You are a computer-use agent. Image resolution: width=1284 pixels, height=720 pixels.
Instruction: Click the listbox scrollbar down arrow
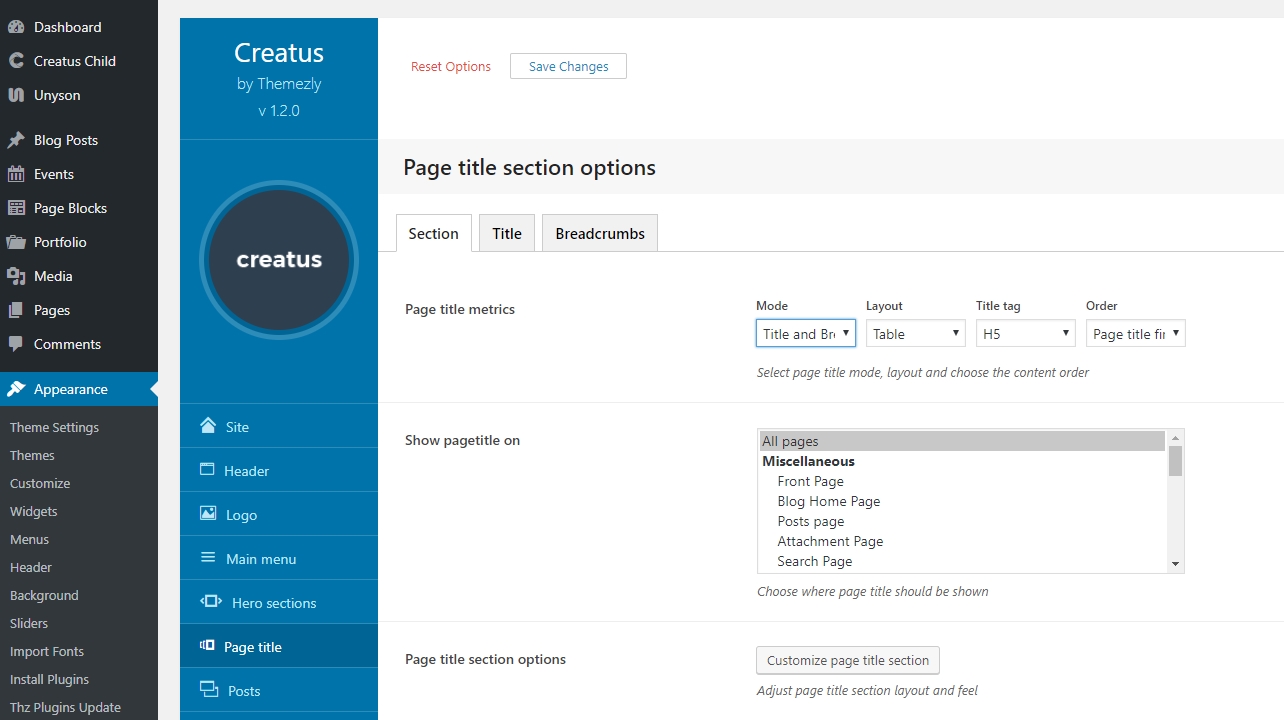click(x=1176, y=564)
